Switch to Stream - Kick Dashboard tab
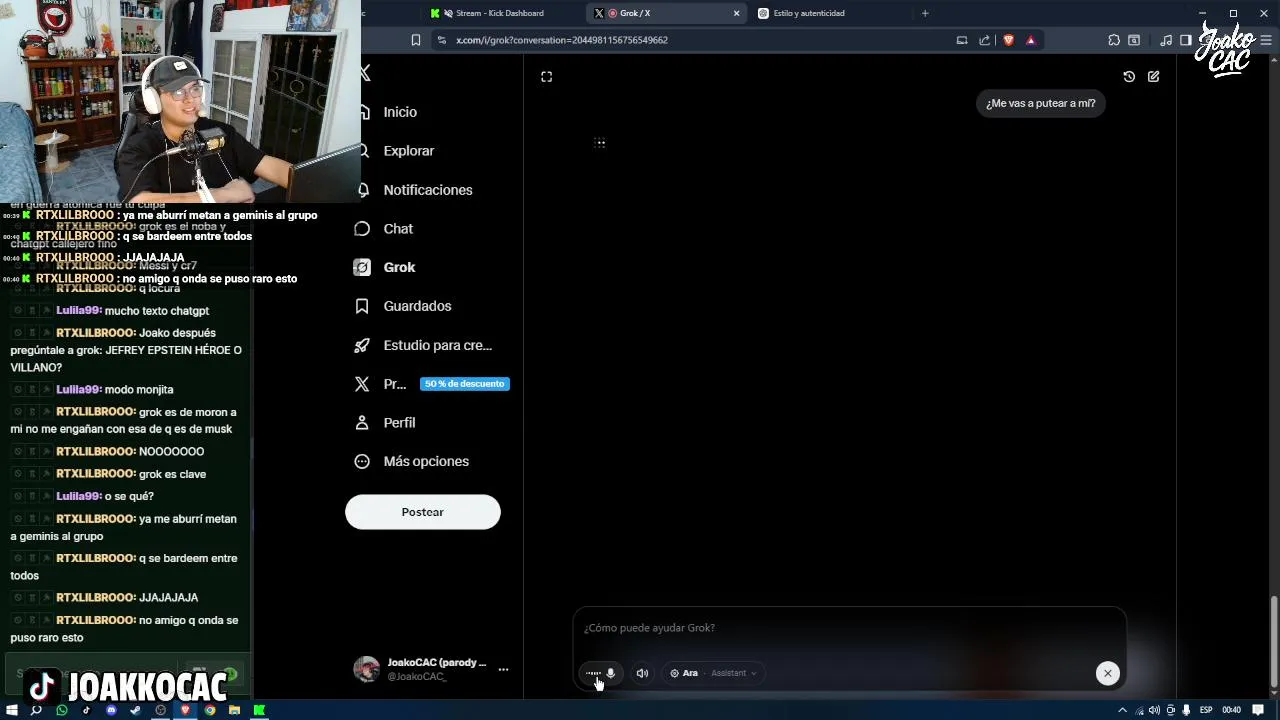 click(498, 13)
